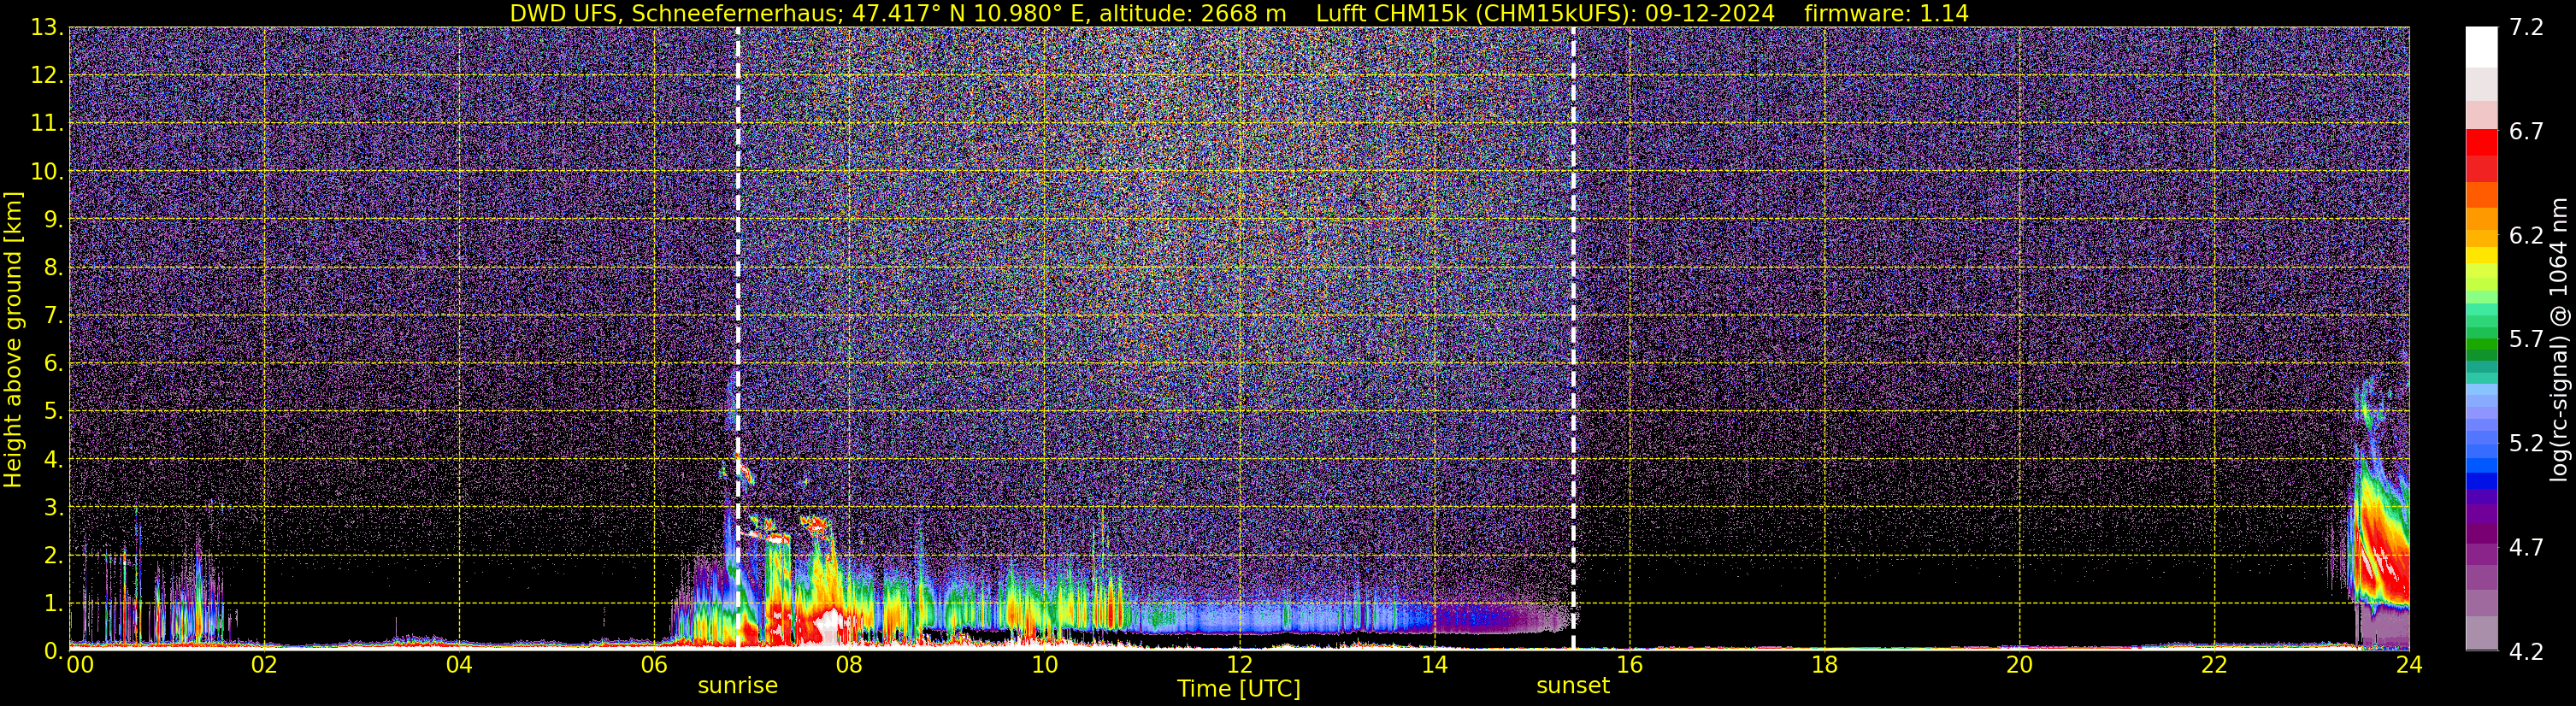Click the '2.' tick on the height axis
The image size is (2576, 706).
point(53,555)
